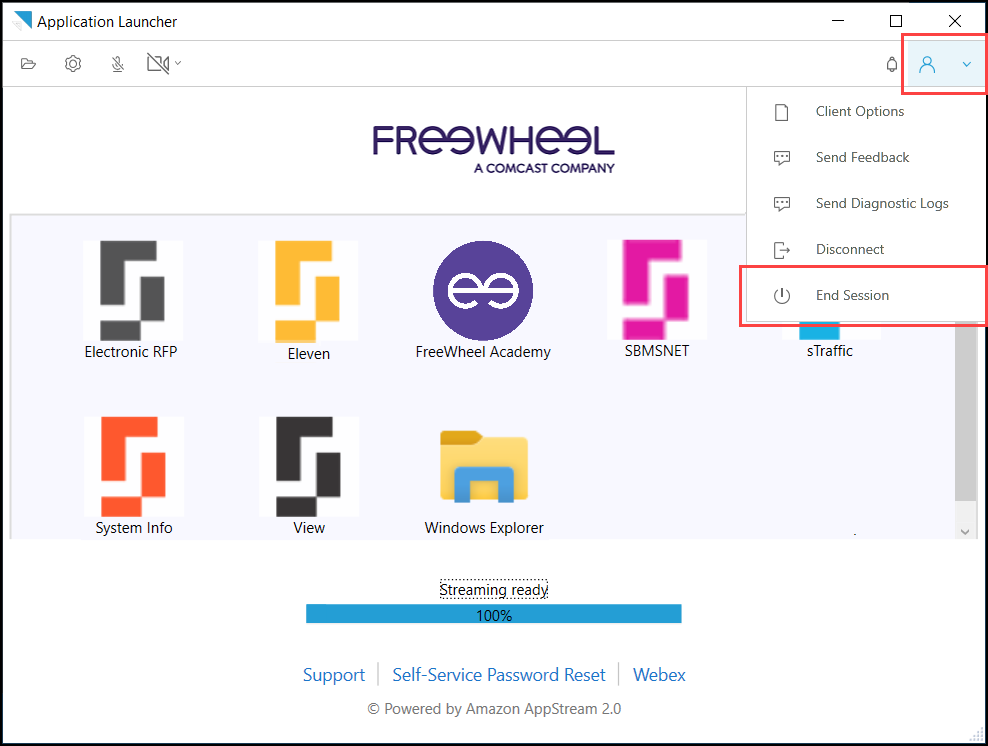The width and height of the screenshot is (988, 746).
Task: Open the Electronic RFP app
Action: point(133,290)
